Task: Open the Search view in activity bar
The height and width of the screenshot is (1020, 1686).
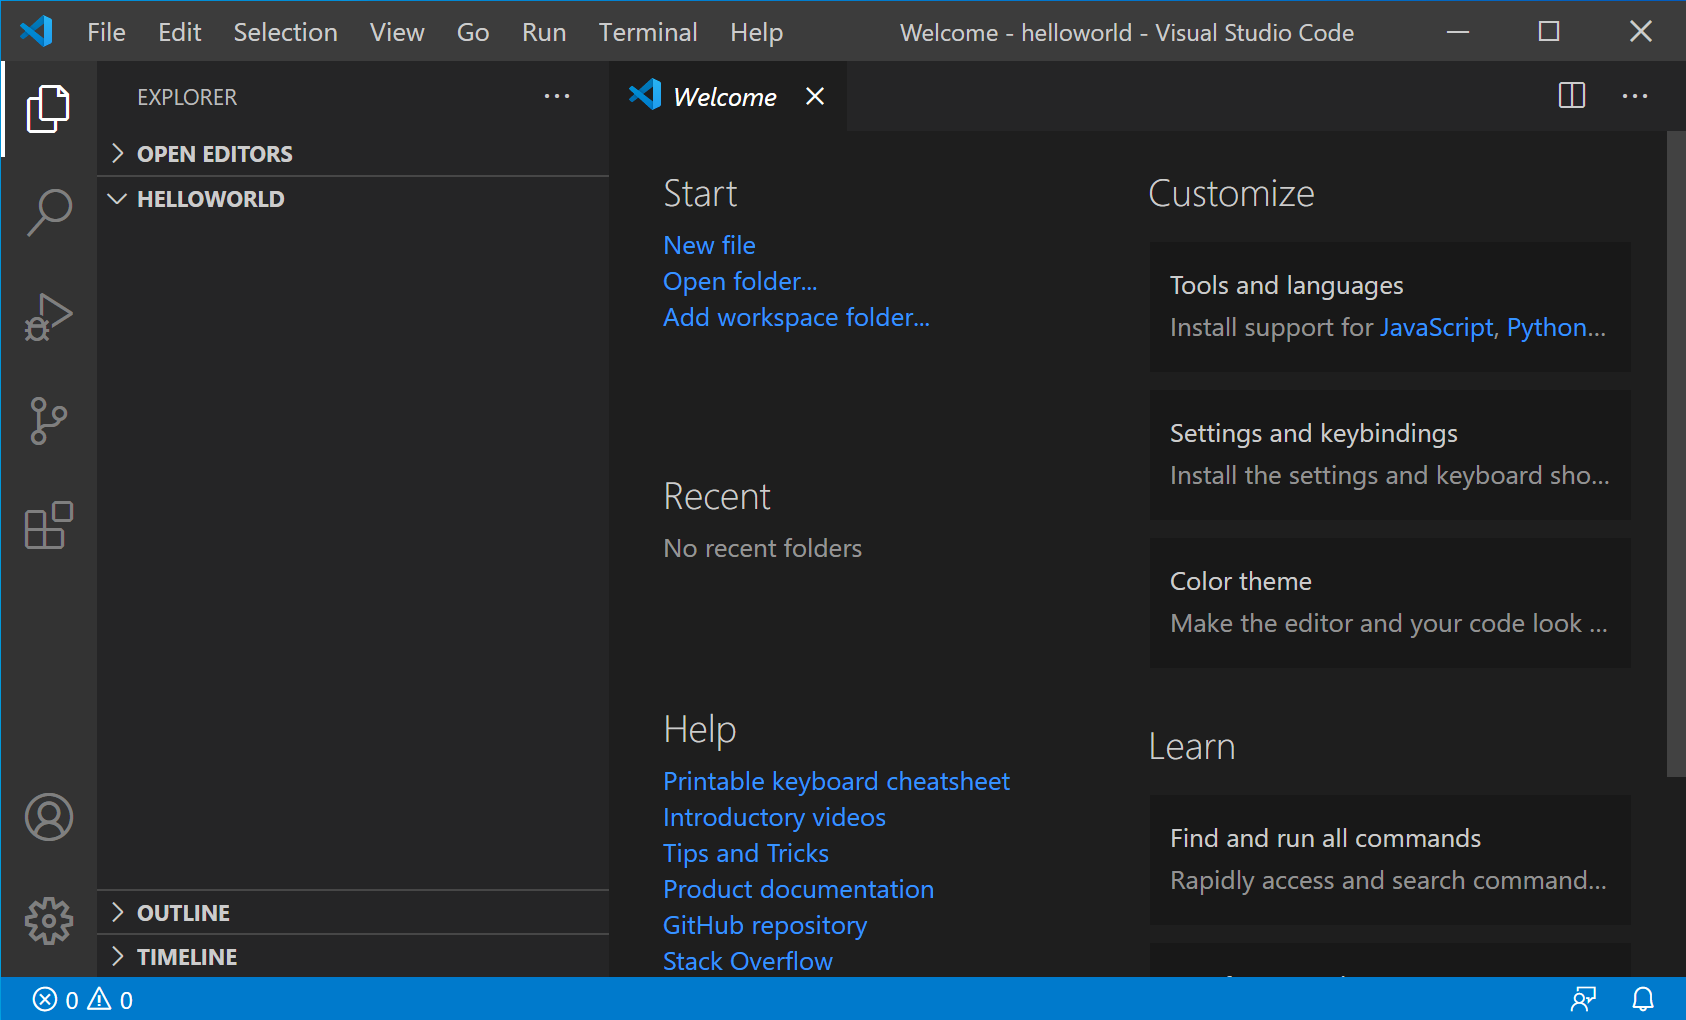Action: pos(48,213)
